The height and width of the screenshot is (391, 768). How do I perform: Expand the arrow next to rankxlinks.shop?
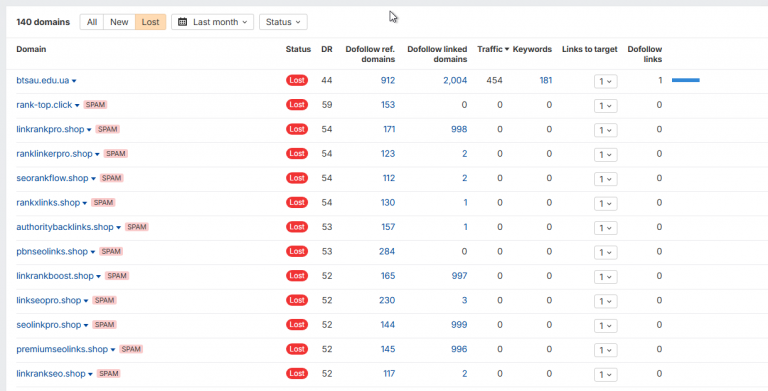85,203
